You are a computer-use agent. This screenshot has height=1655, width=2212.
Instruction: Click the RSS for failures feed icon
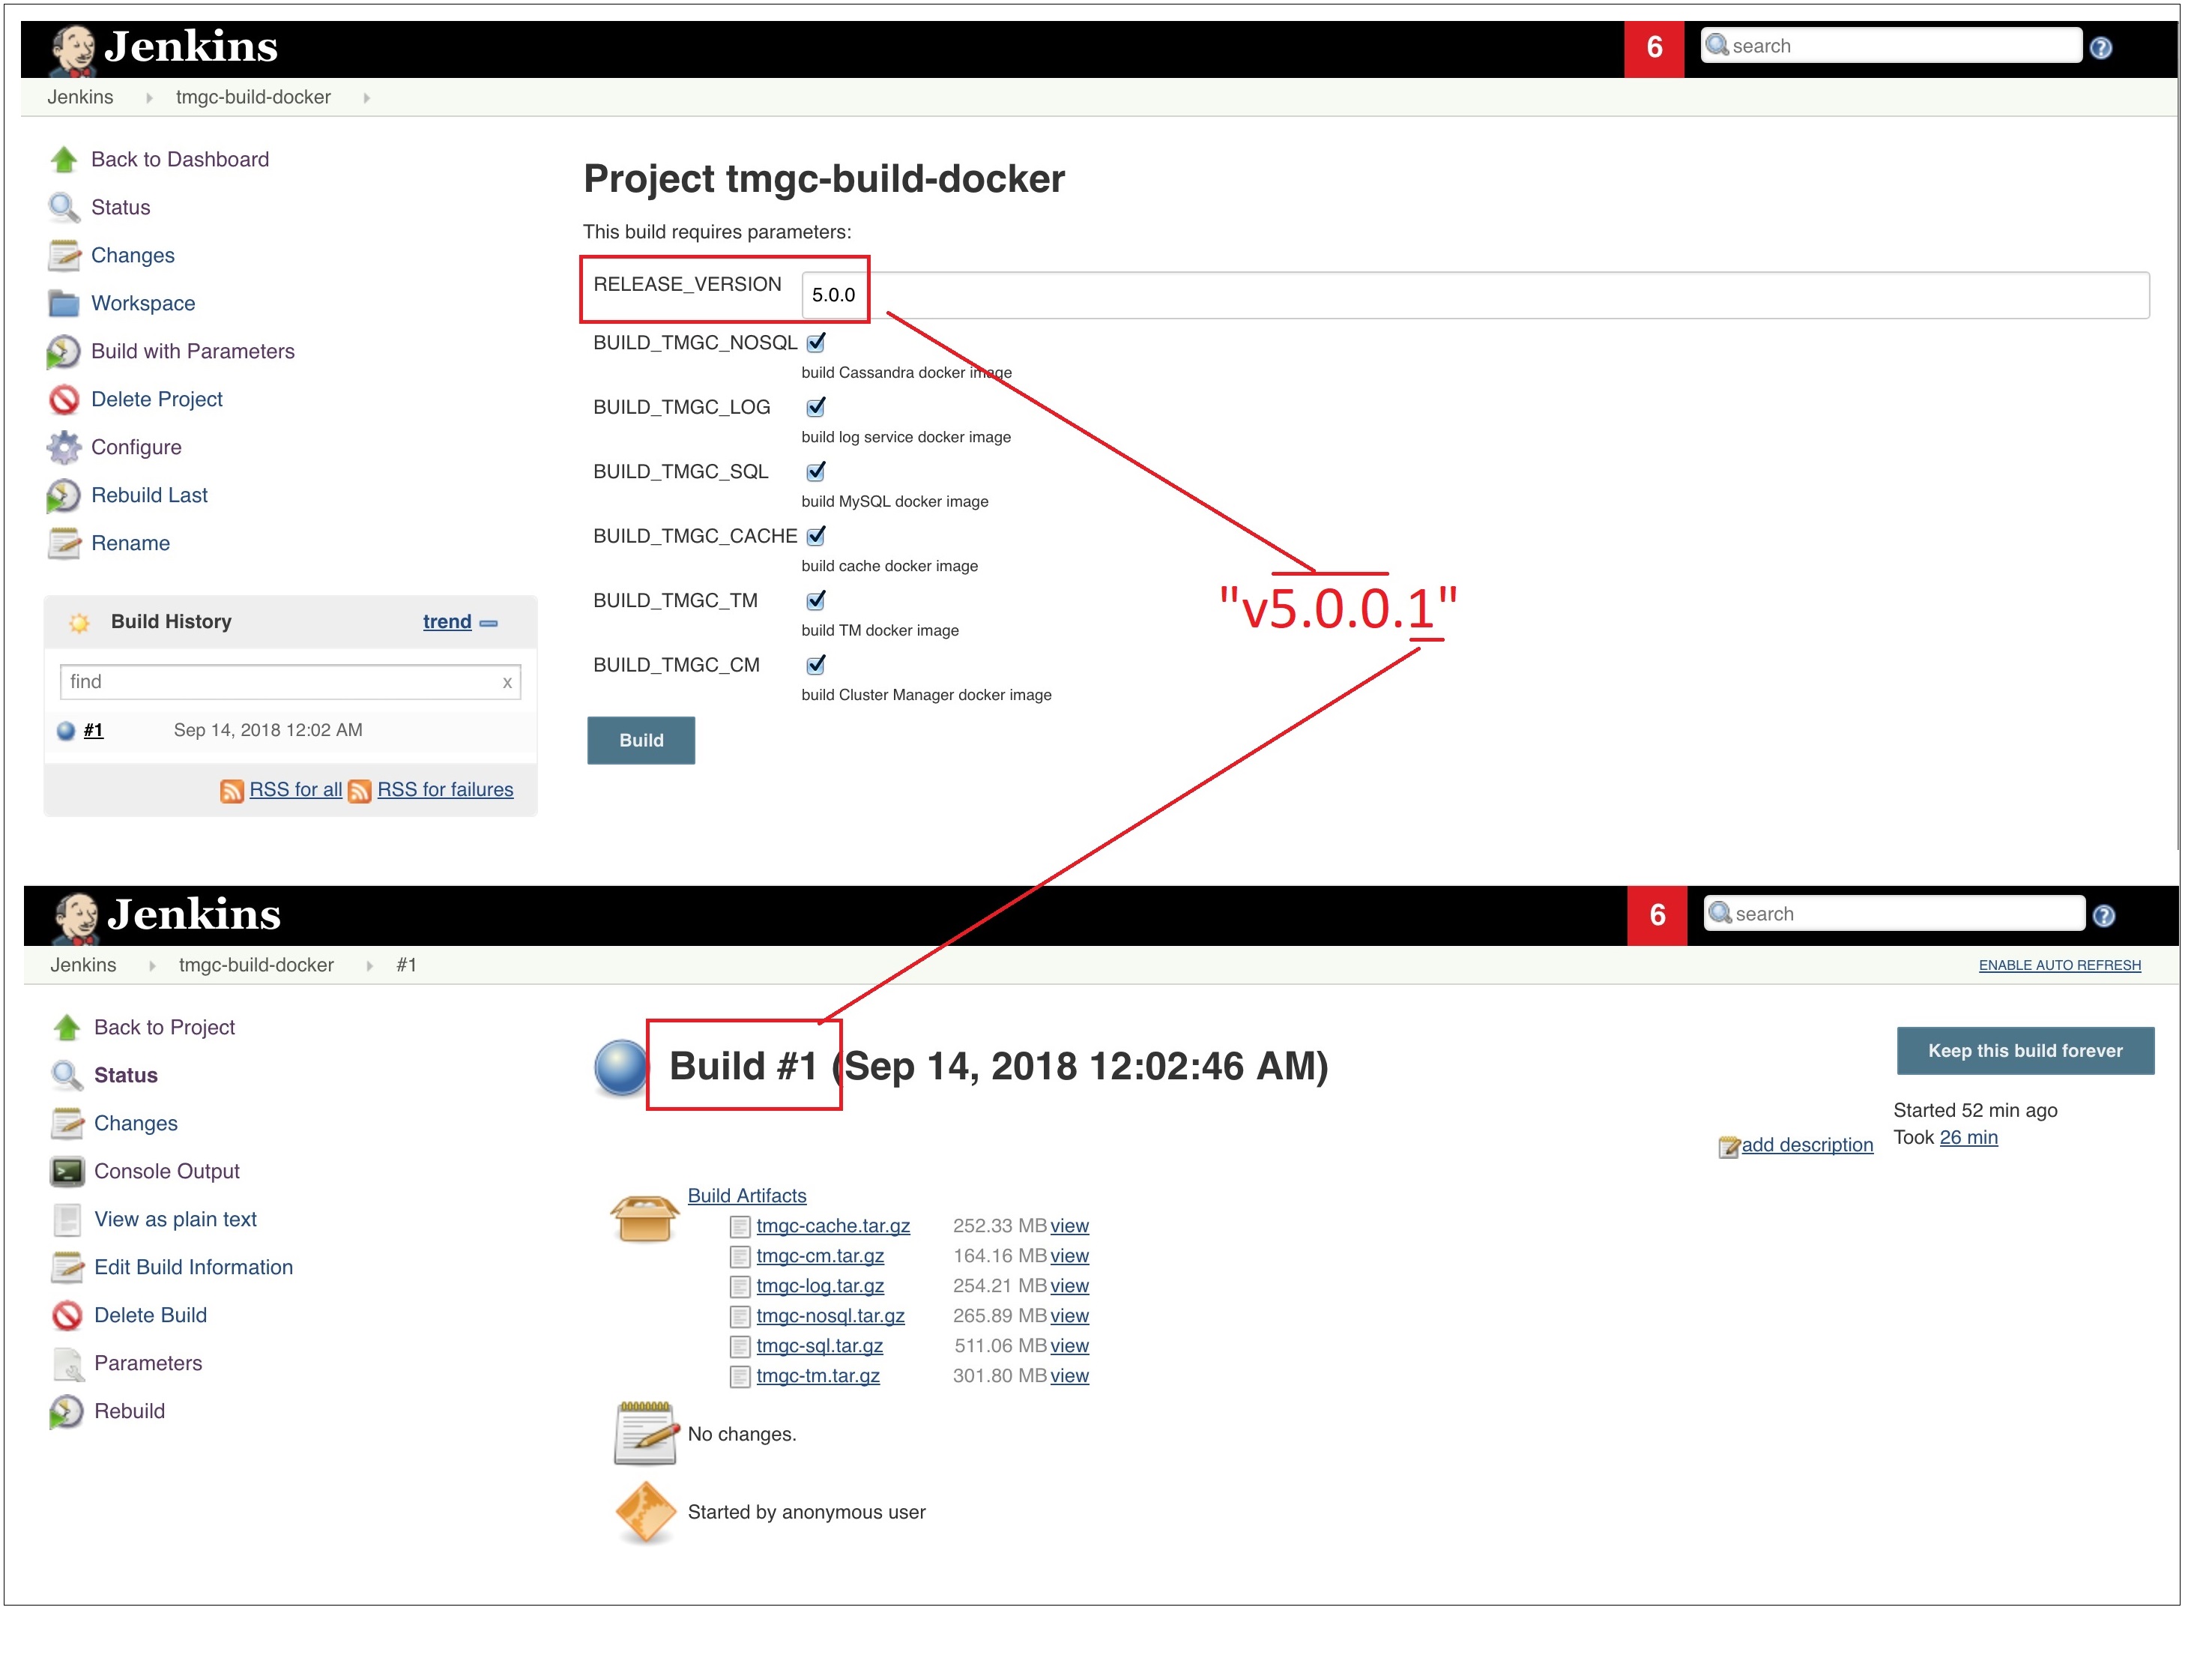[x=360, y=792]
